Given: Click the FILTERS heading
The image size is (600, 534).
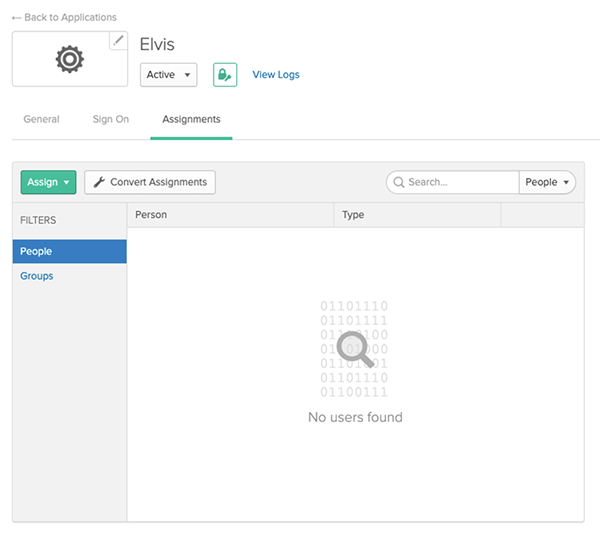Looking at the screenshot, I should click(x=38, y=220).
